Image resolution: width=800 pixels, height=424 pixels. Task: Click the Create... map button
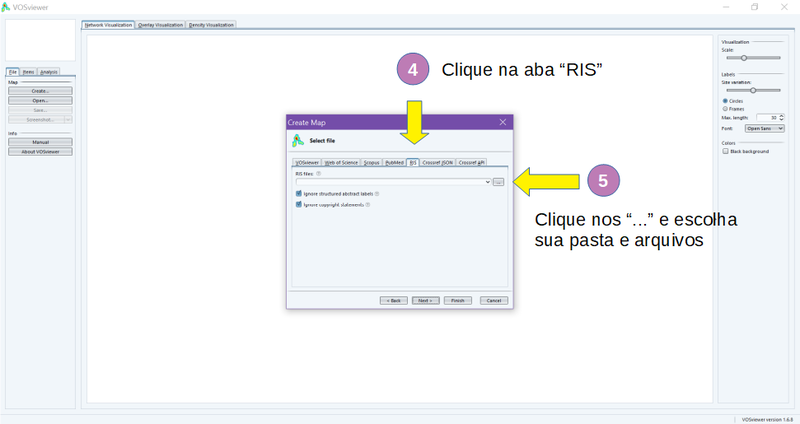coord(40,91)
